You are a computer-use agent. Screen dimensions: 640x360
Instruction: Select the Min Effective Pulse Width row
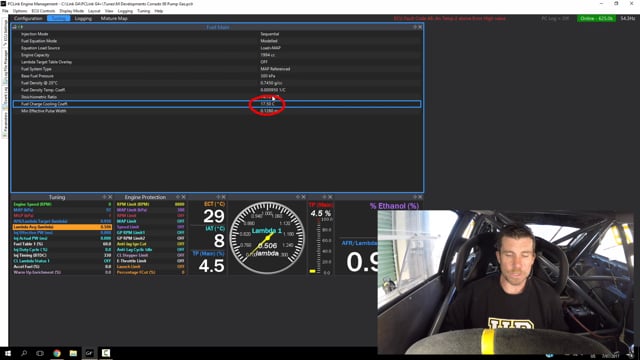(217, 111)
